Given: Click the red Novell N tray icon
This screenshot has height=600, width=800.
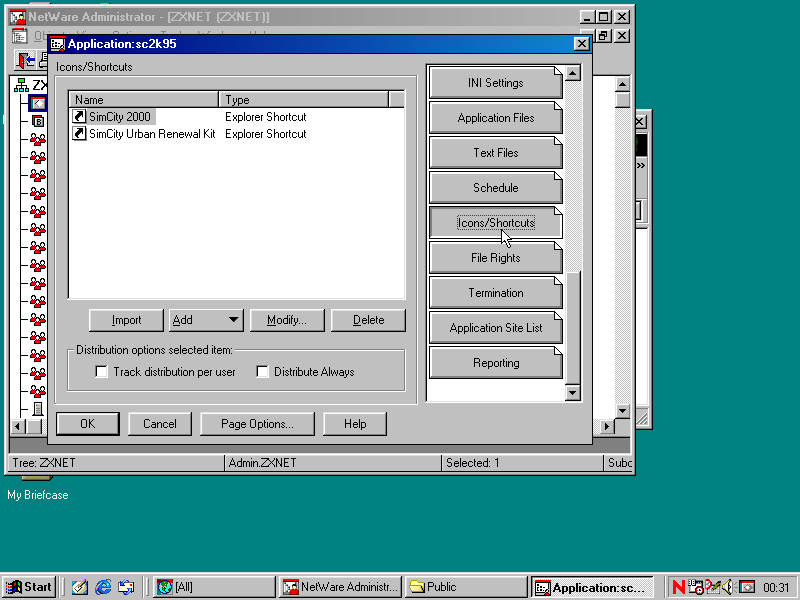Looking at the screenshot, I should pos(679,587).
